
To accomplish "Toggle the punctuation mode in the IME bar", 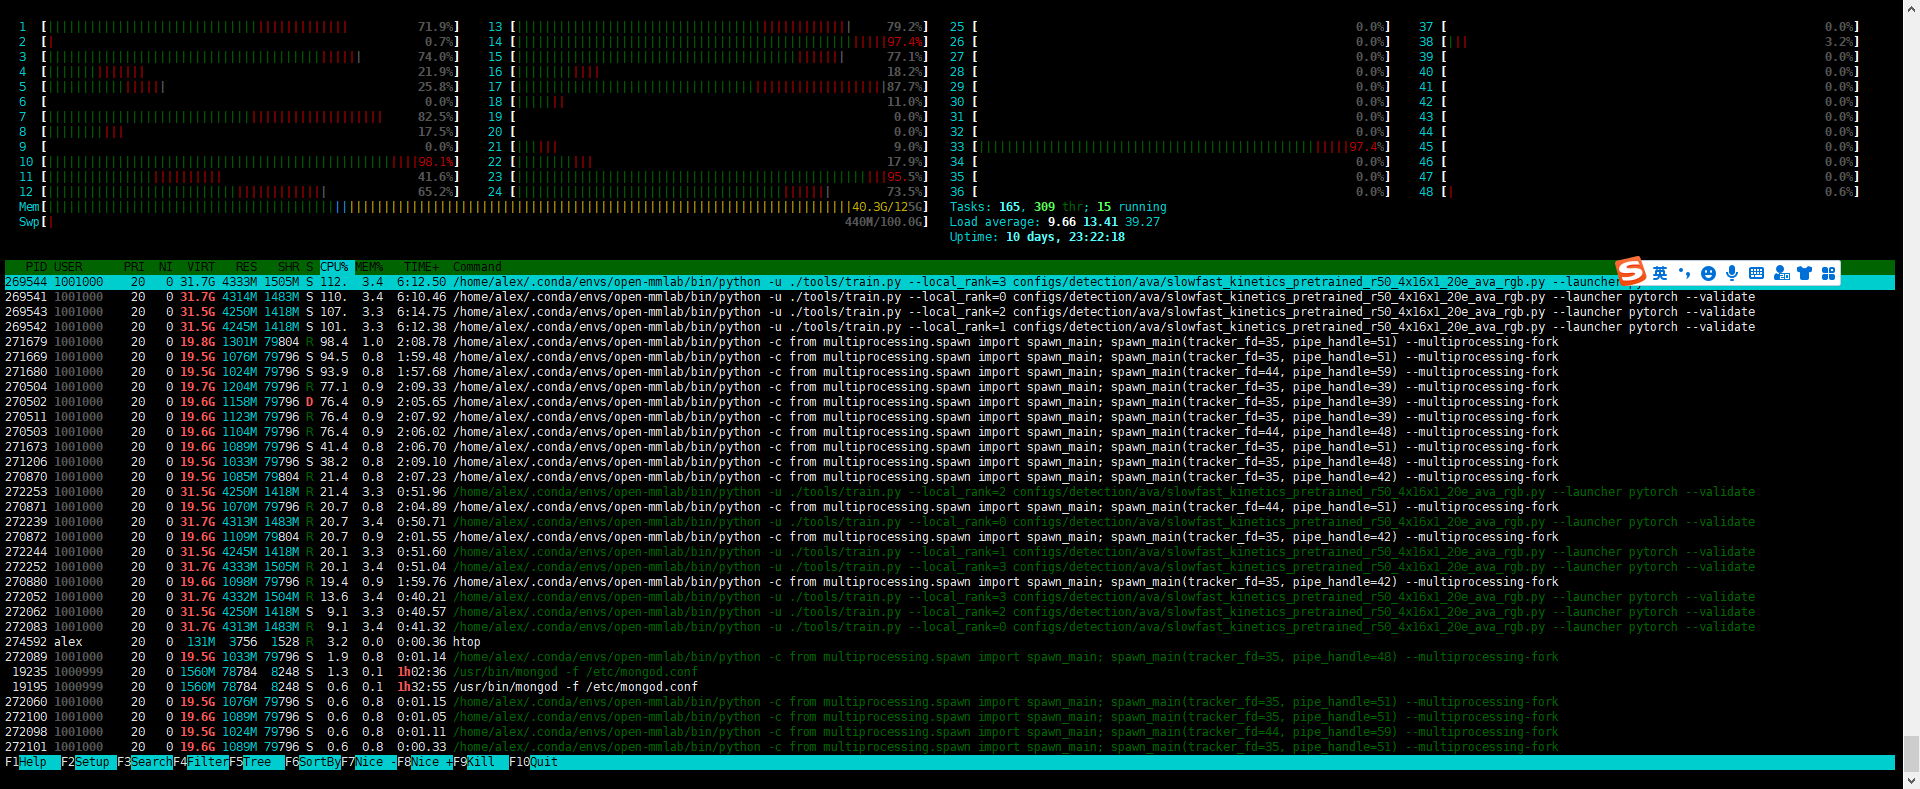I will [1684, 273].
